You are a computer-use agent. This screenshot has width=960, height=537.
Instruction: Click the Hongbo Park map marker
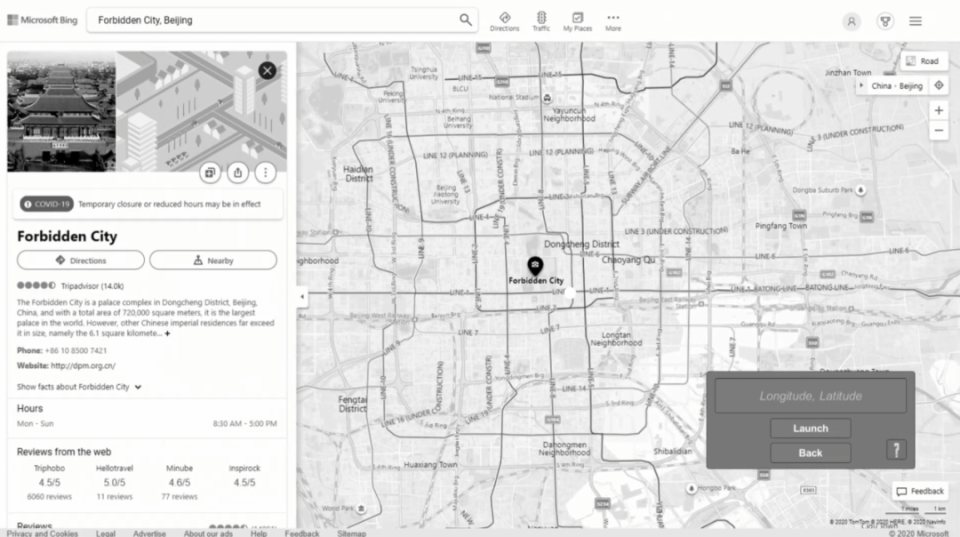(x=691, y=488)
